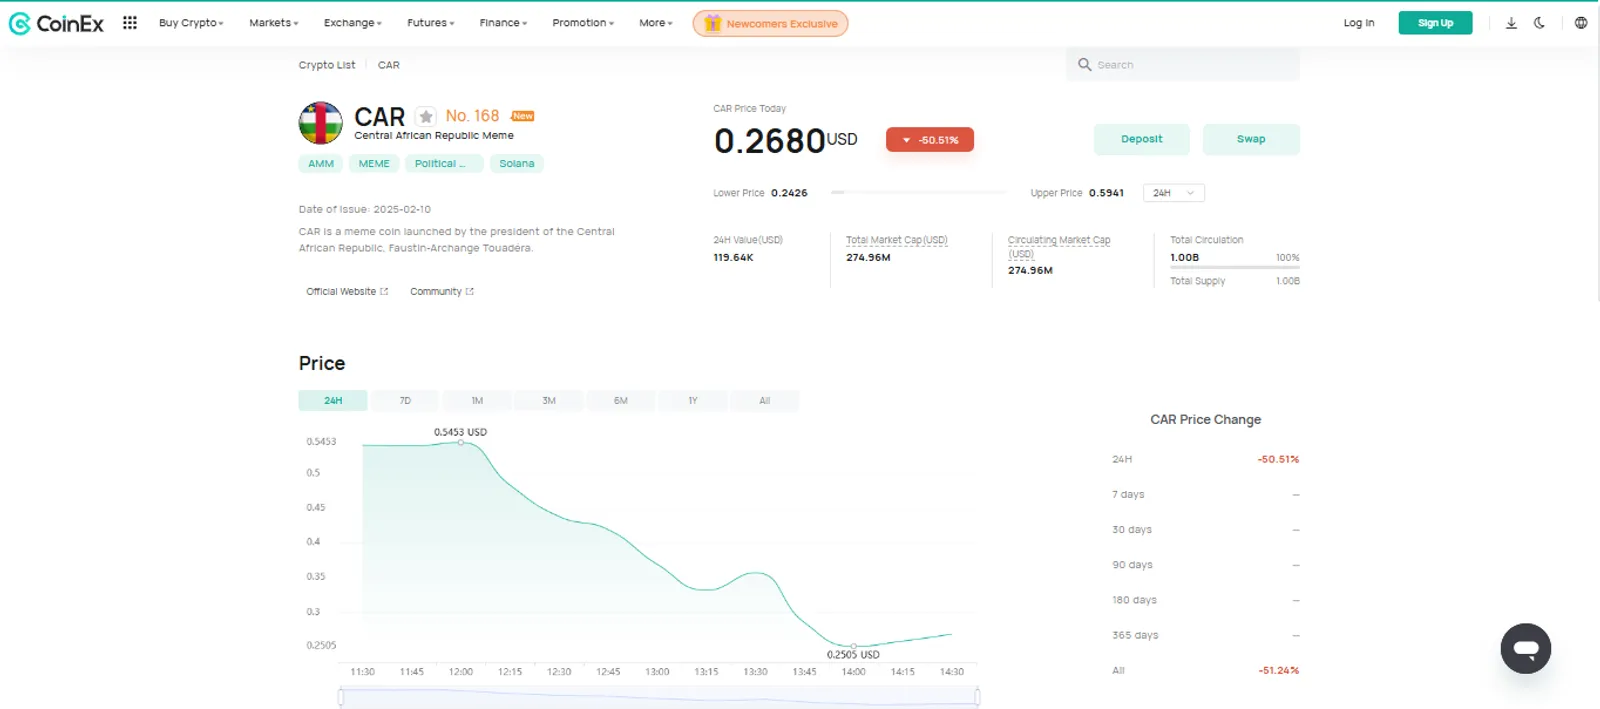Click the New badge beside rank
This screenshot has height=709, width=1600.
point(523,116)
